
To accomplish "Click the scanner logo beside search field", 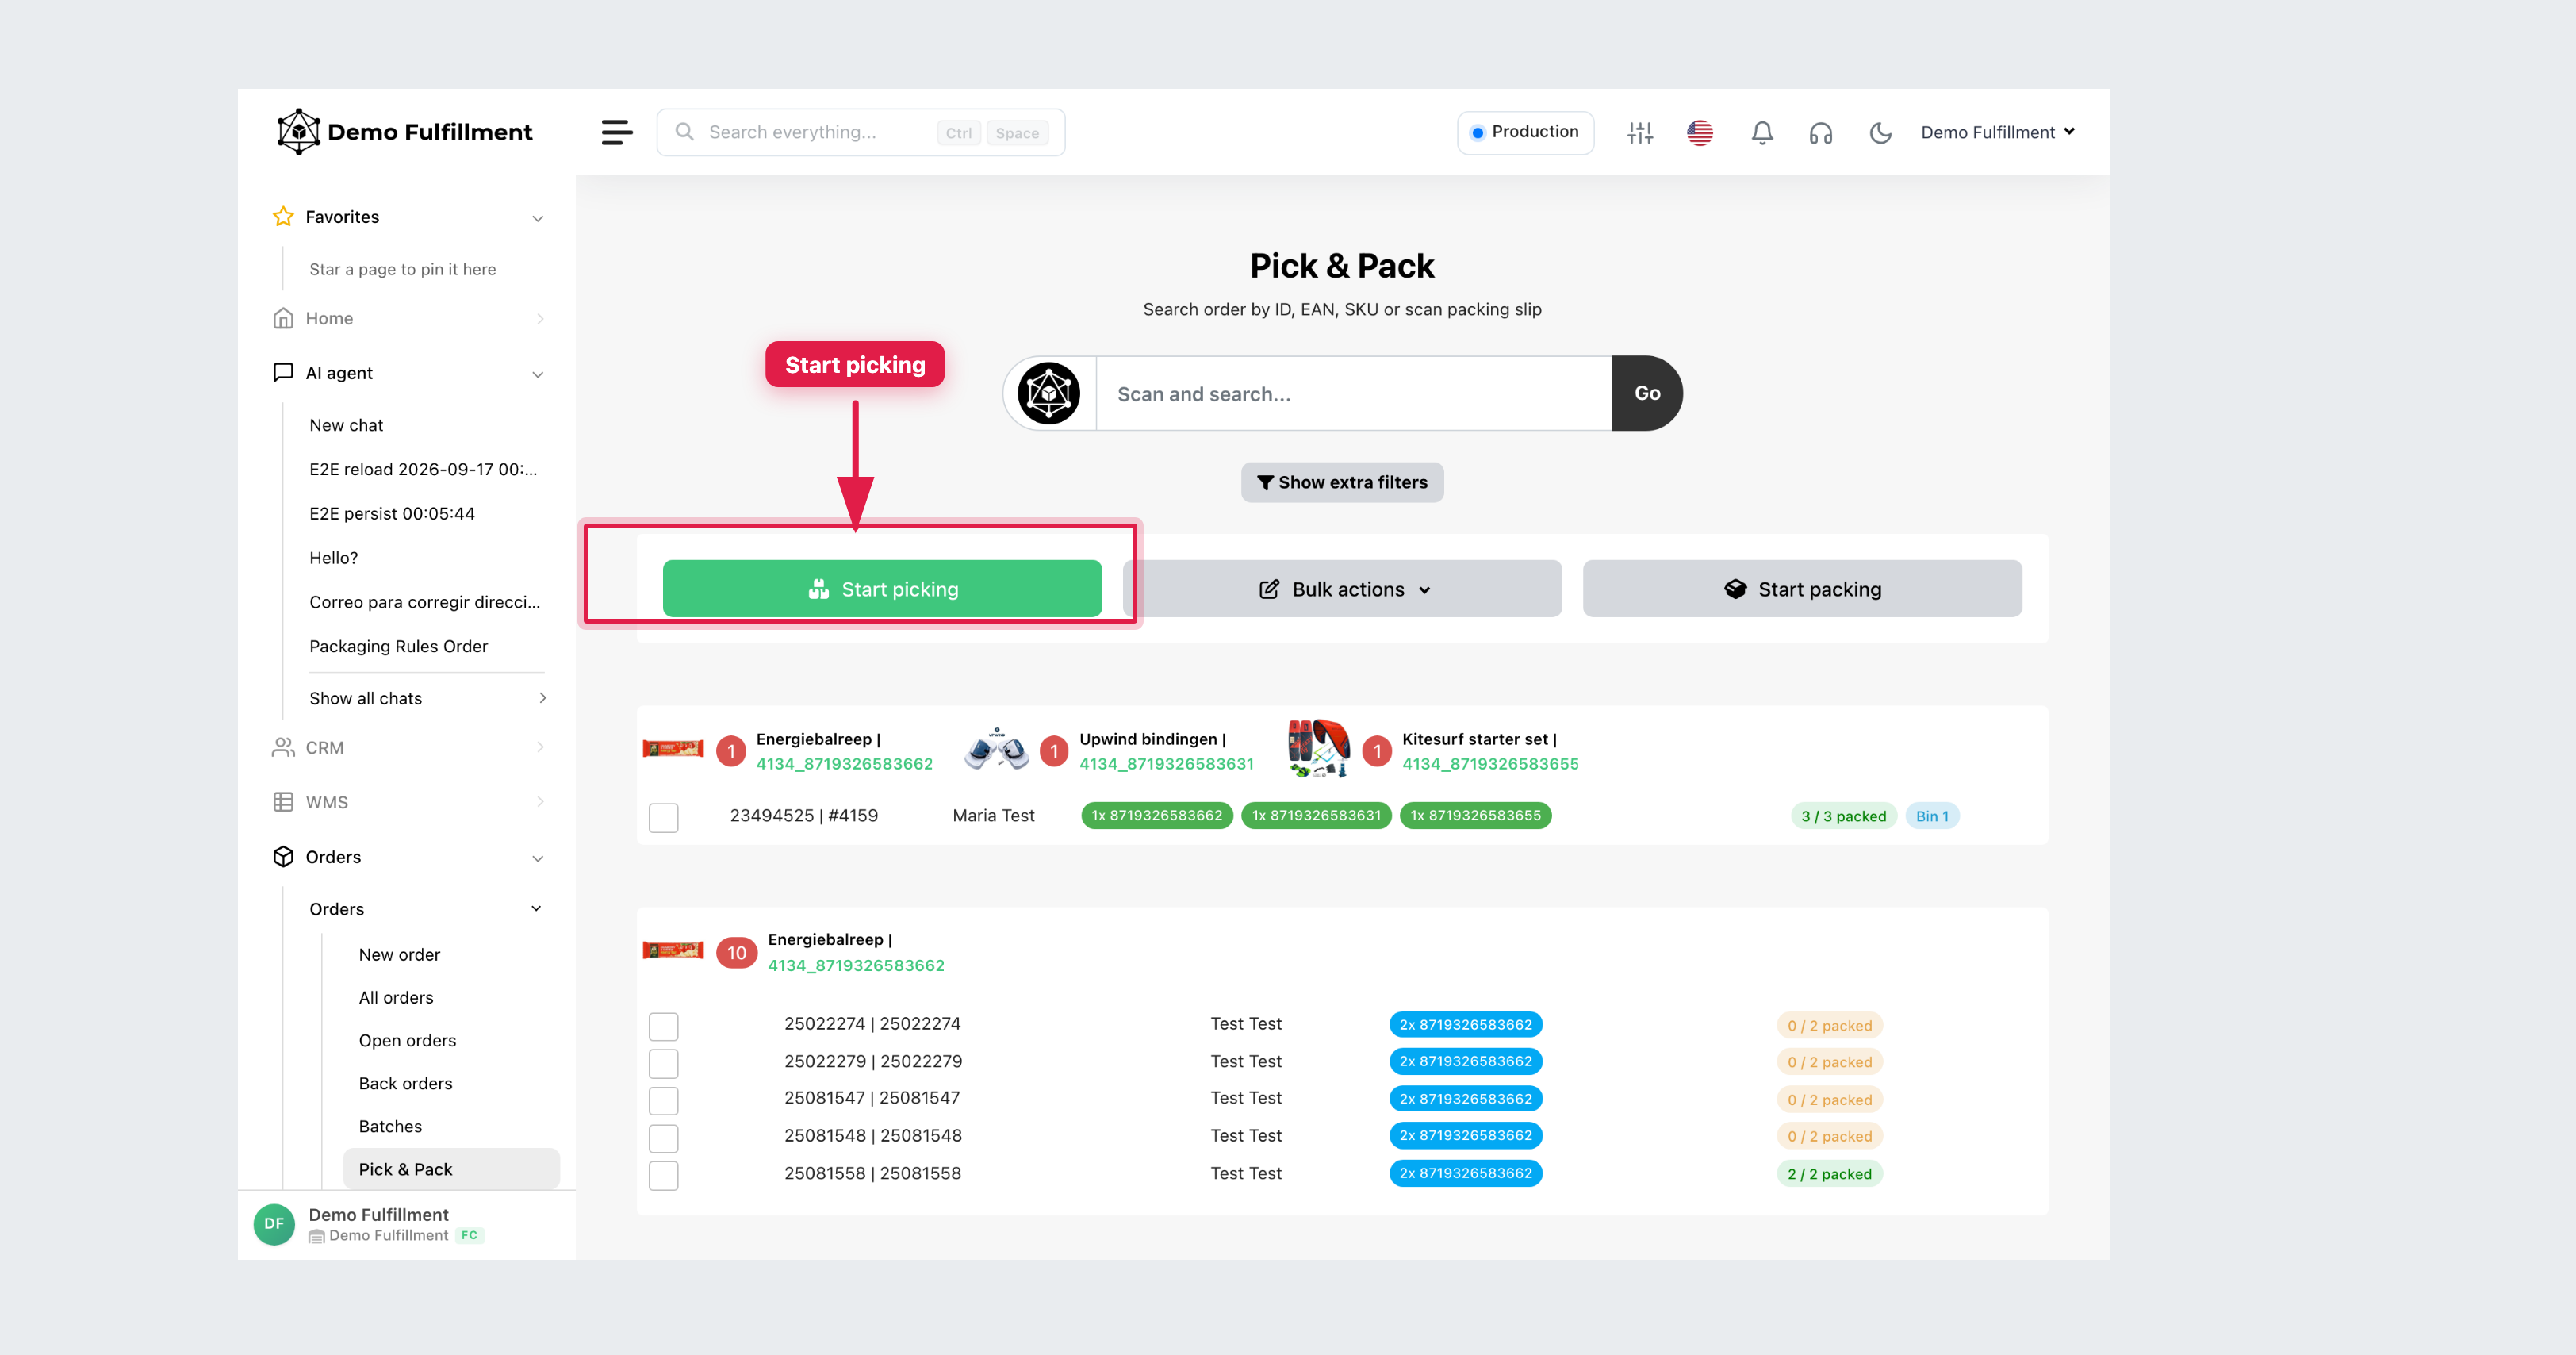I will (1048, 393).
